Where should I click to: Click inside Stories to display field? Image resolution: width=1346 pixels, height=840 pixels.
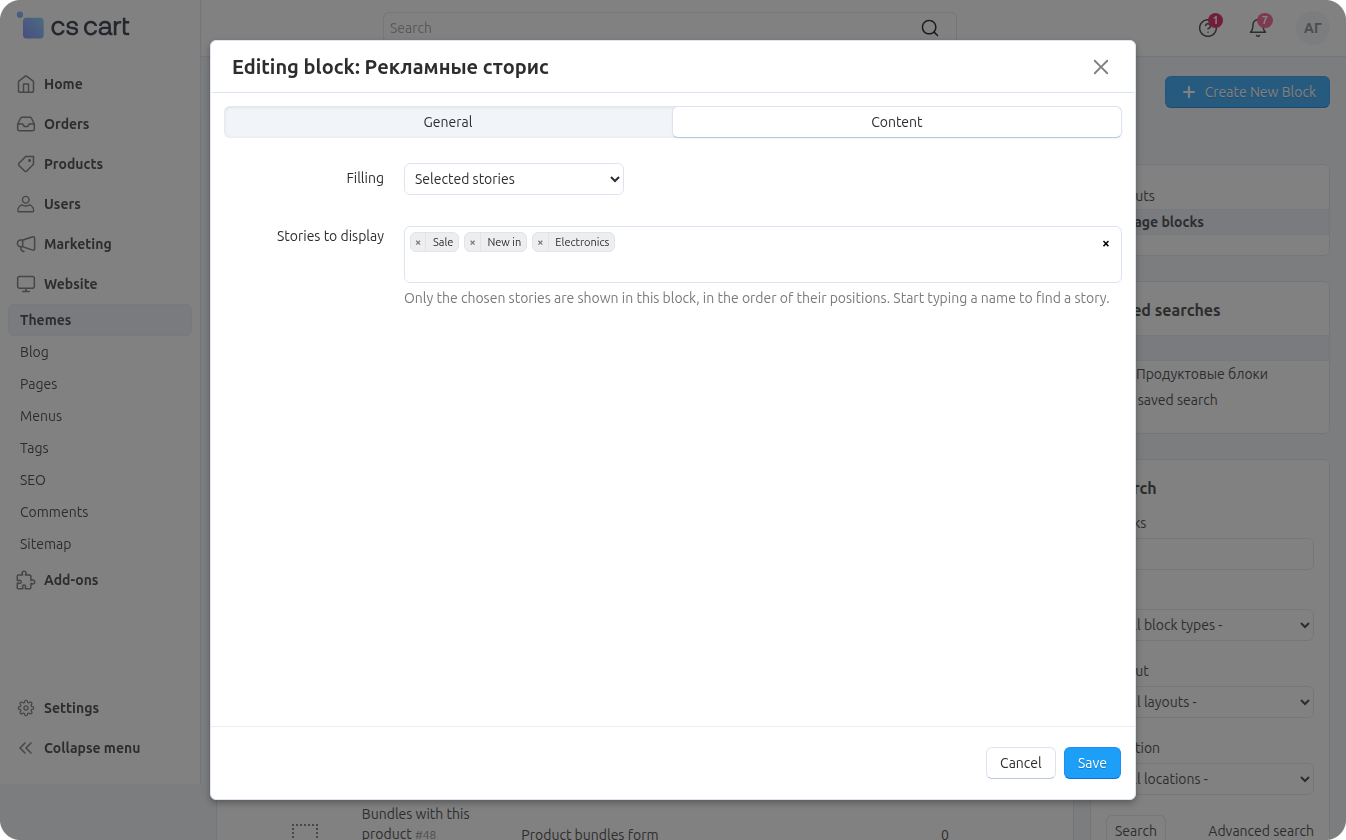coord(762,255)
